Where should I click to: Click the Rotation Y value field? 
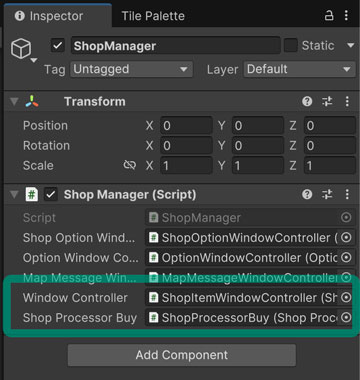[258, 146]
